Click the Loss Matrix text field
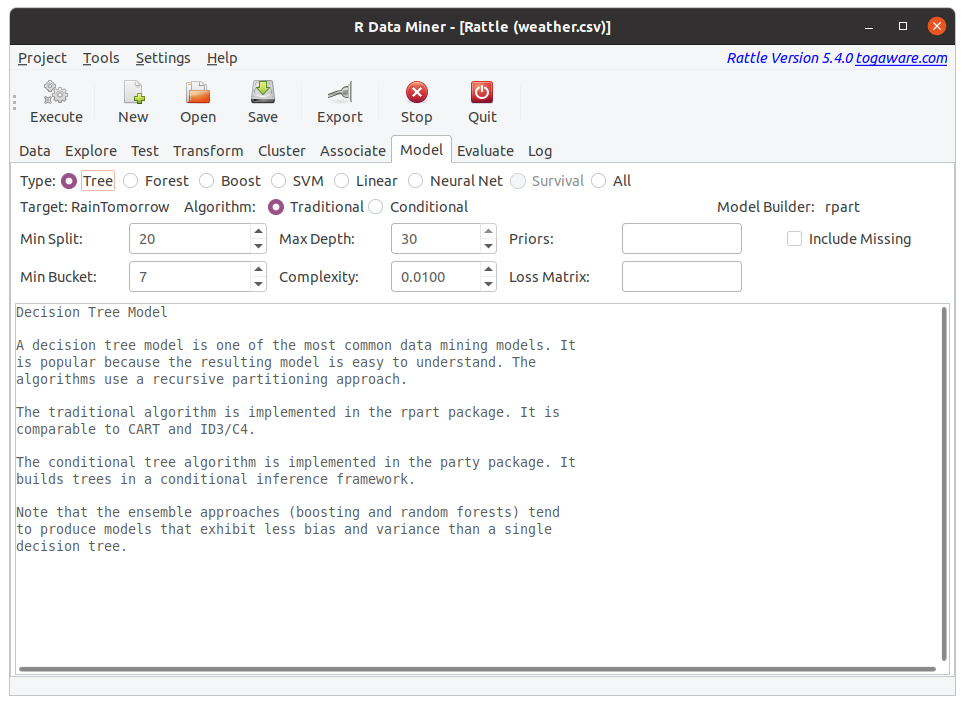This screenshot has width=965, height=705. coord(682,277)
